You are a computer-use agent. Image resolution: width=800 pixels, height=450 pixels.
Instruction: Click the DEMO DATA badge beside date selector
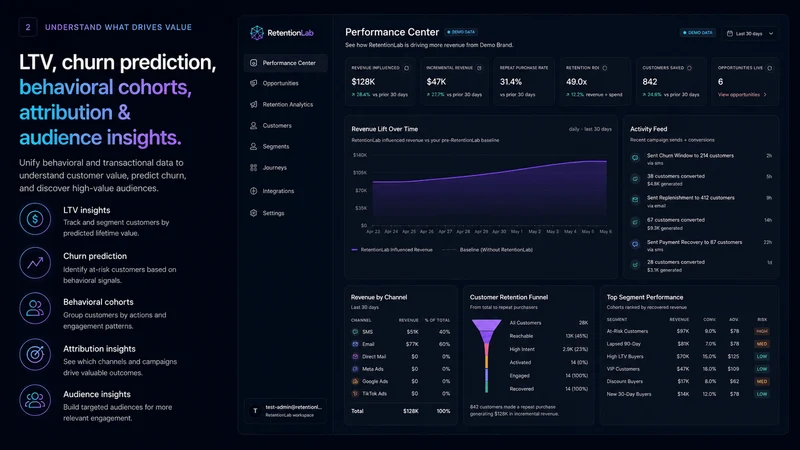697,33
